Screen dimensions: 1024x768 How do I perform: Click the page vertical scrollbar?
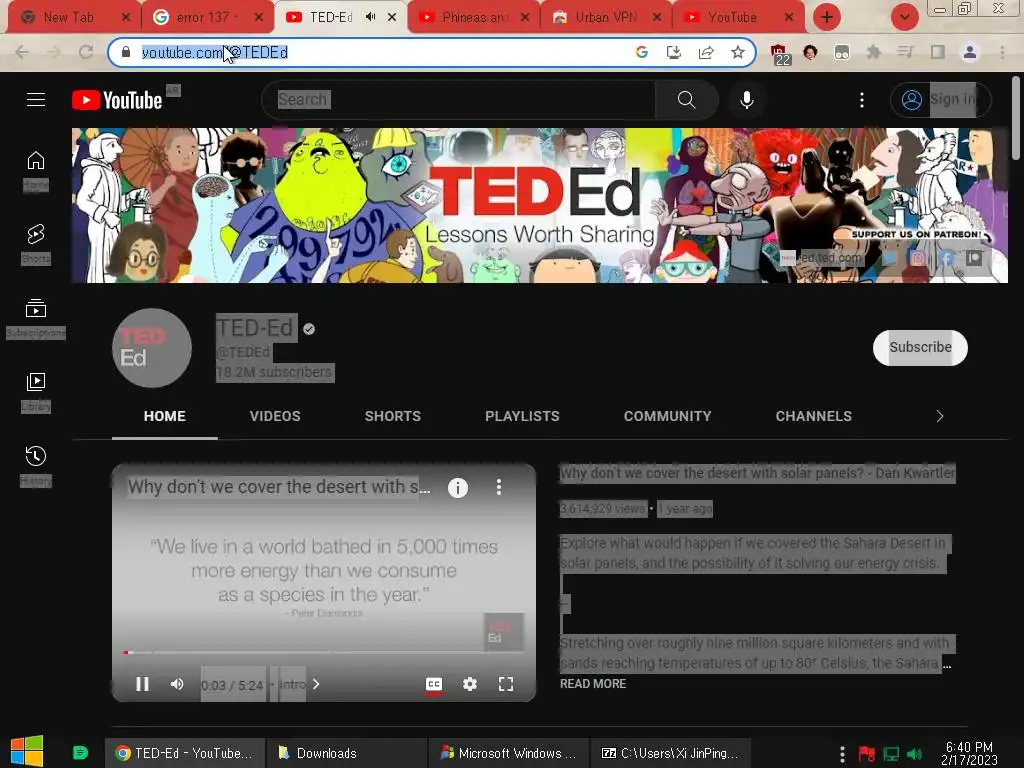click(1016, 118)
